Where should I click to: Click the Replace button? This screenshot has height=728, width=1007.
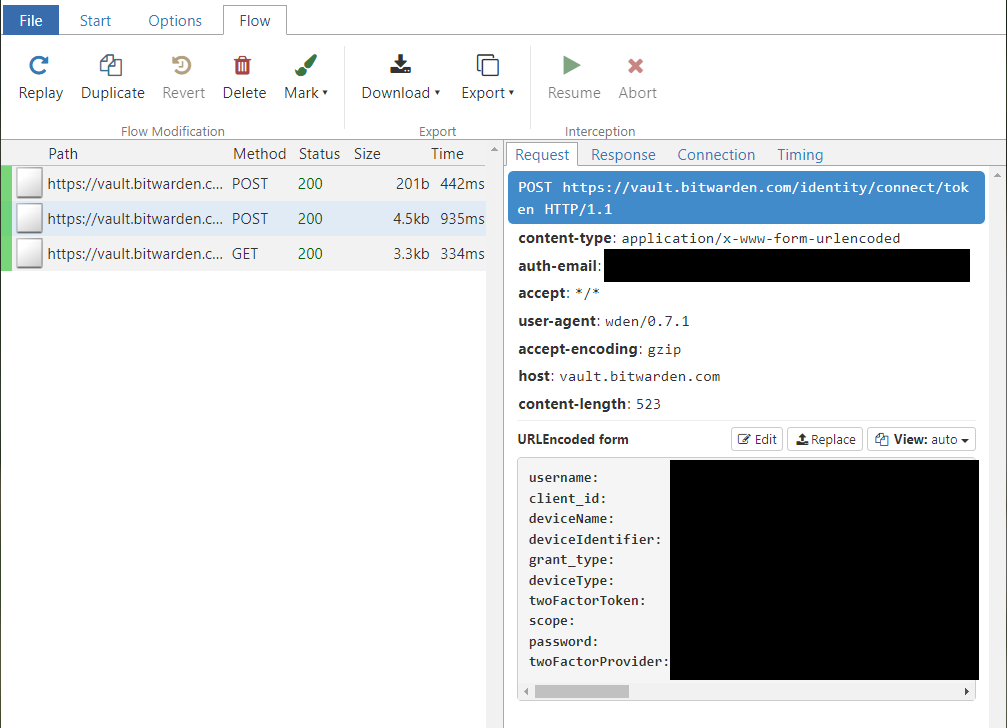[825, 439]
